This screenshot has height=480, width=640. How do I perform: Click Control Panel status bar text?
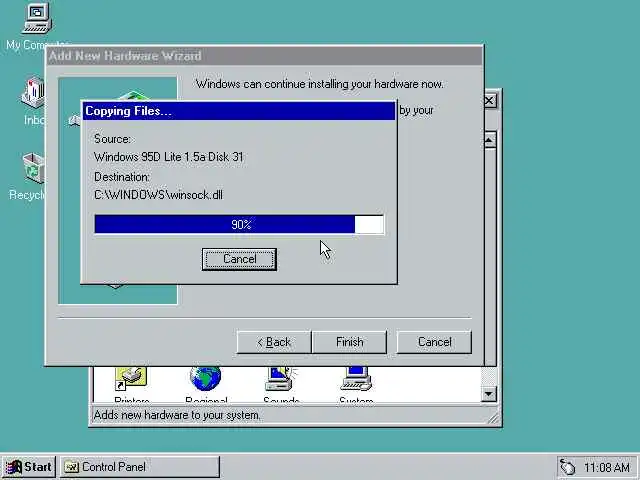(x=177, y=416)
